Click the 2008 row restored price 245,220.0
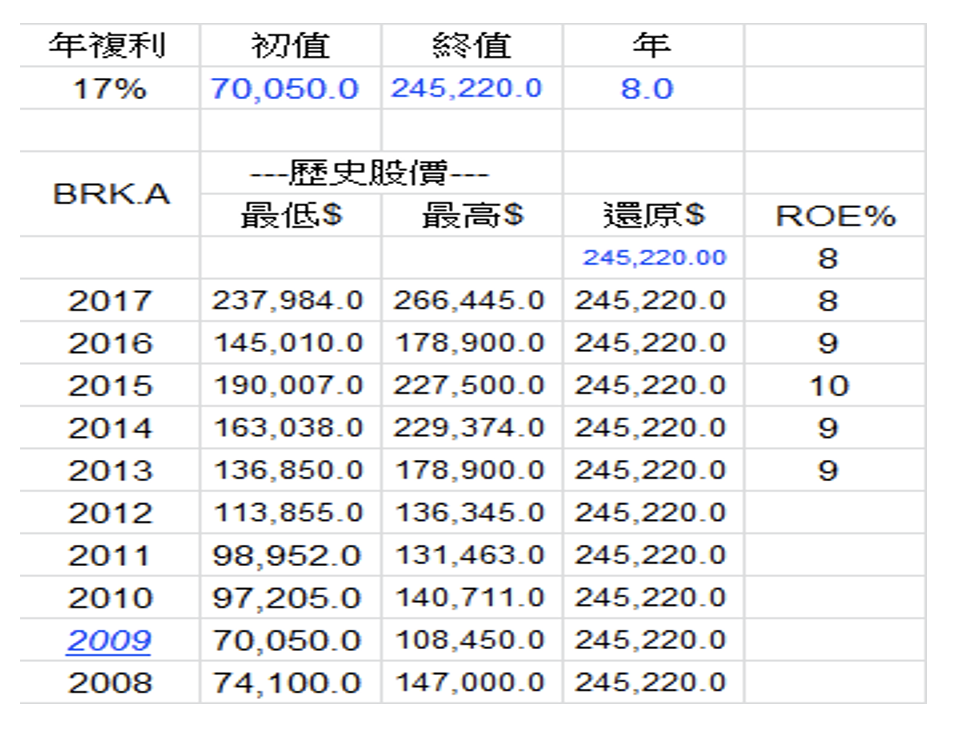The image size is (962, 746). click(x=650, y=682)
